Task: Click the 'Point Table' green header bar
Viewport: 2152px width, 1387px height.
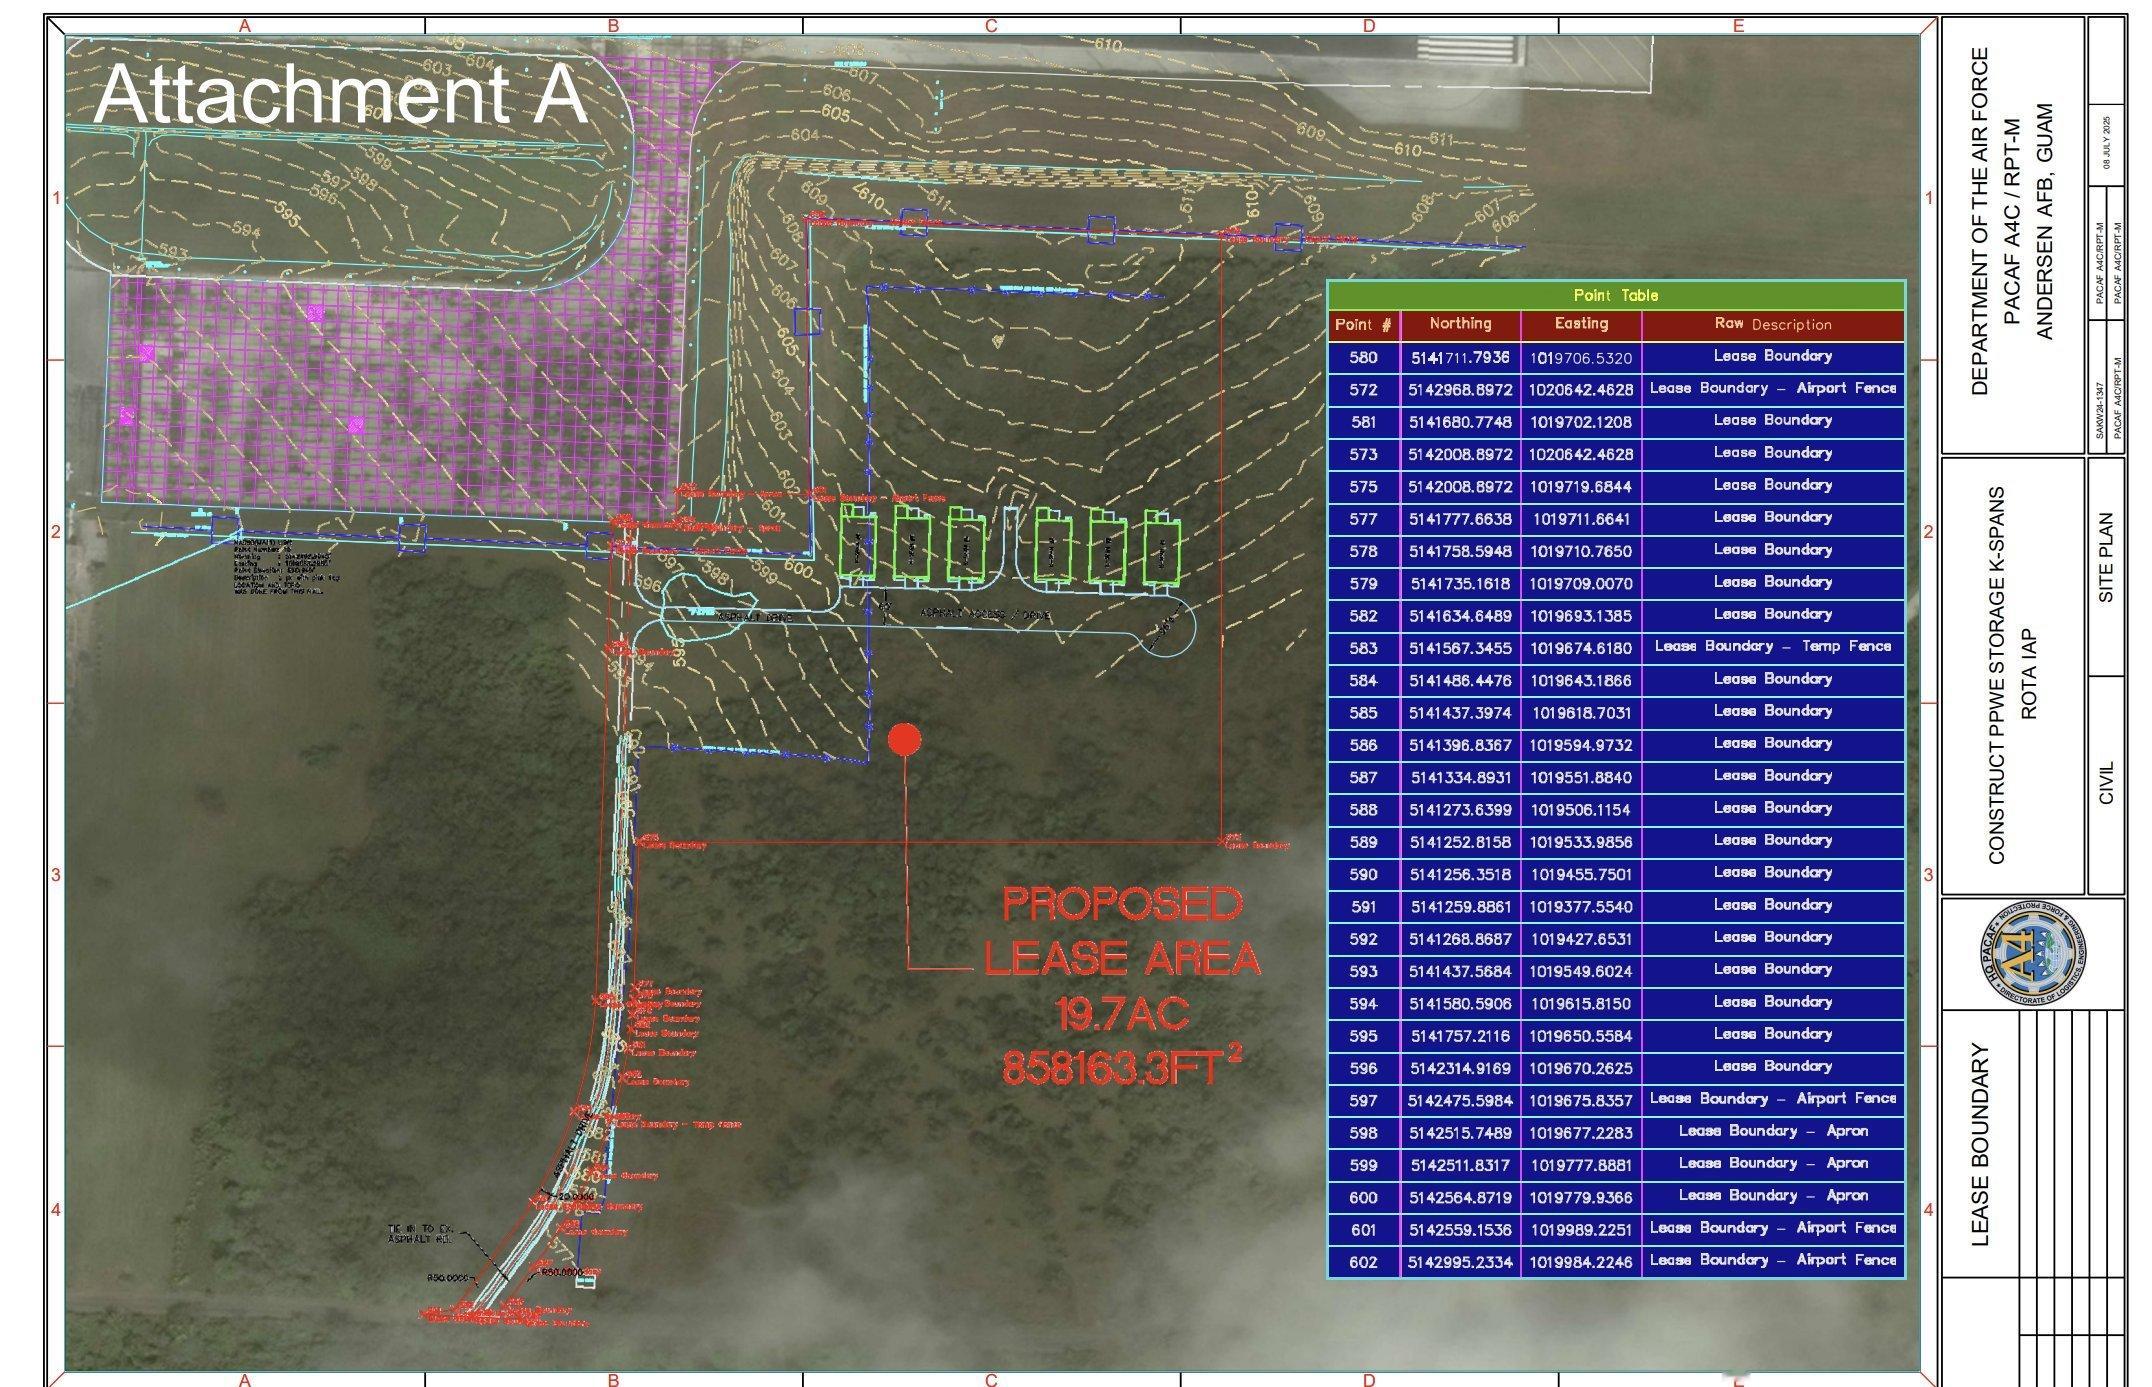Action: [x=1615, y=296]
